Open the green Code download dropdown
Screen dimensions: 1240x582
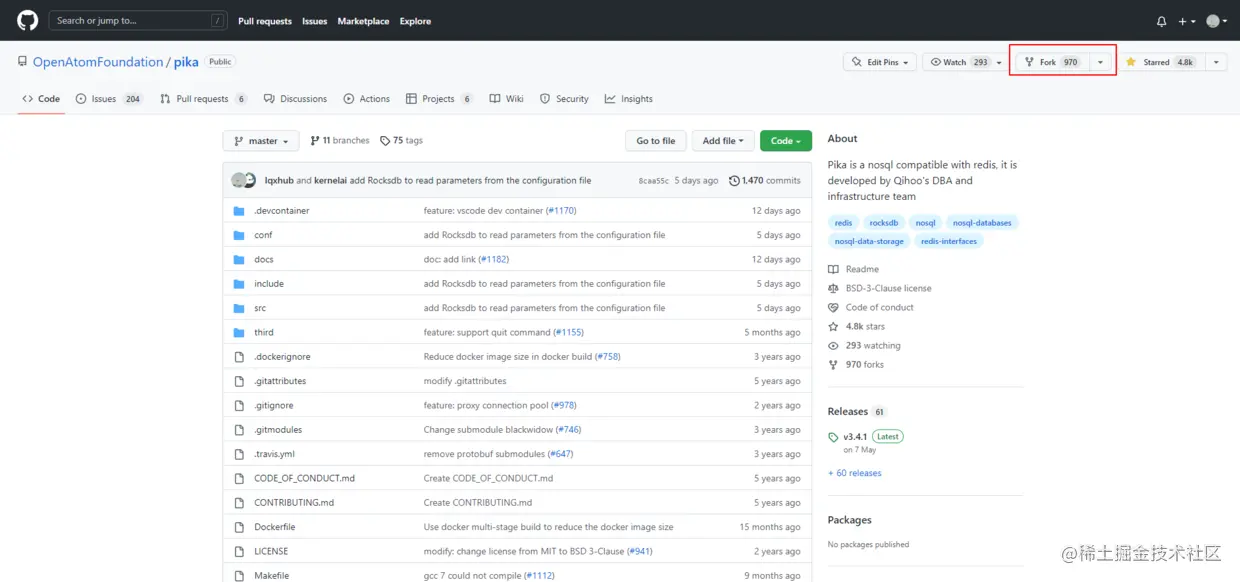click(786, 140)
